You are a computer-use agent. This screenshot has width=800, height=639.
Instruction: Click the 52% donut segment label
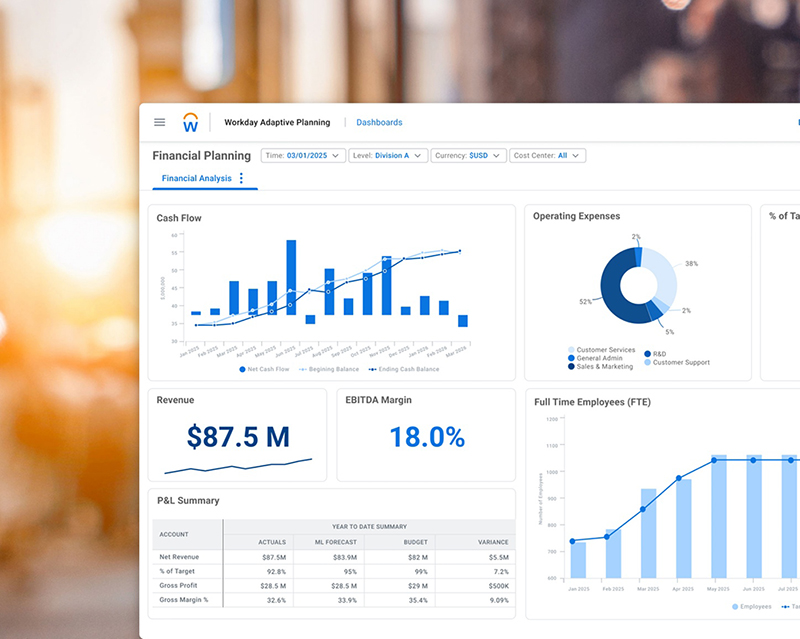click(585, 302)
